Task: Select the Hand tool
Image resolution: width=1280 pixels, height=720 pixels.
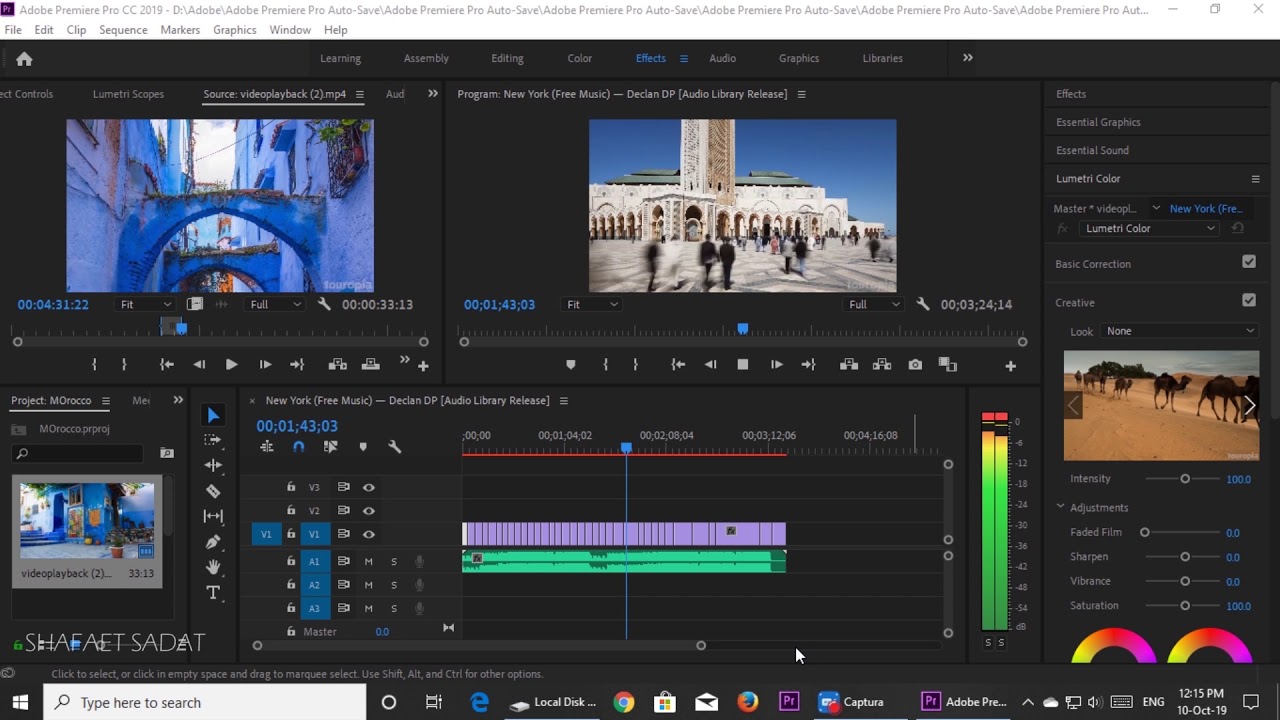Action: tap(213, 567)
